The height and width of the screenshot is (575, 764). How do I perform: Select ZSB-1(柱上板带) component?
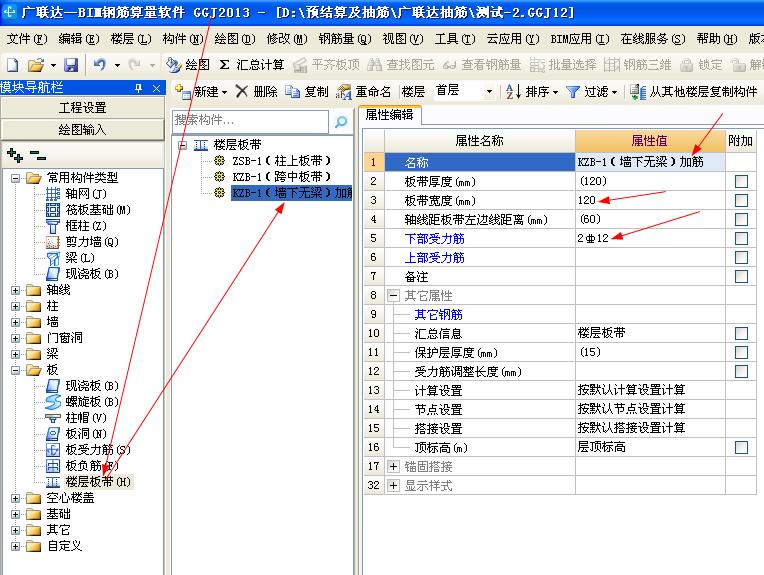click(282, 161)
